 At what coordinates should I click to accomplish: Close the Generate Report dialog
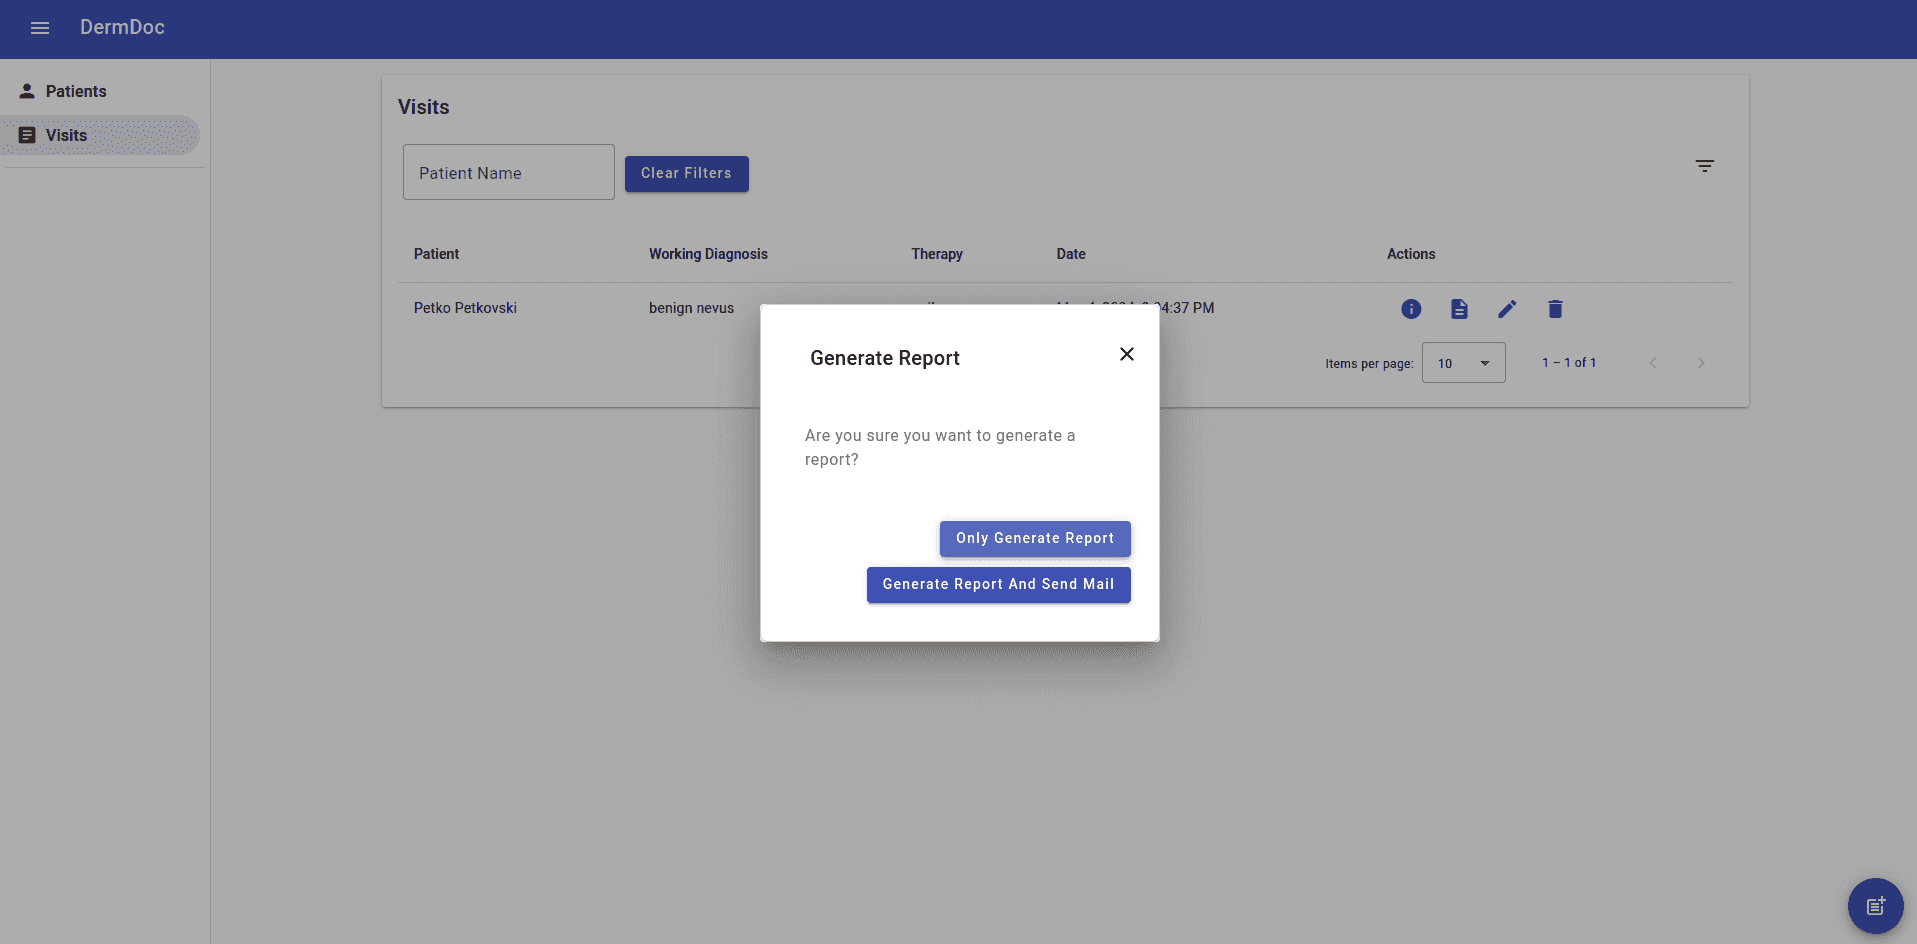click(1127, 354)
